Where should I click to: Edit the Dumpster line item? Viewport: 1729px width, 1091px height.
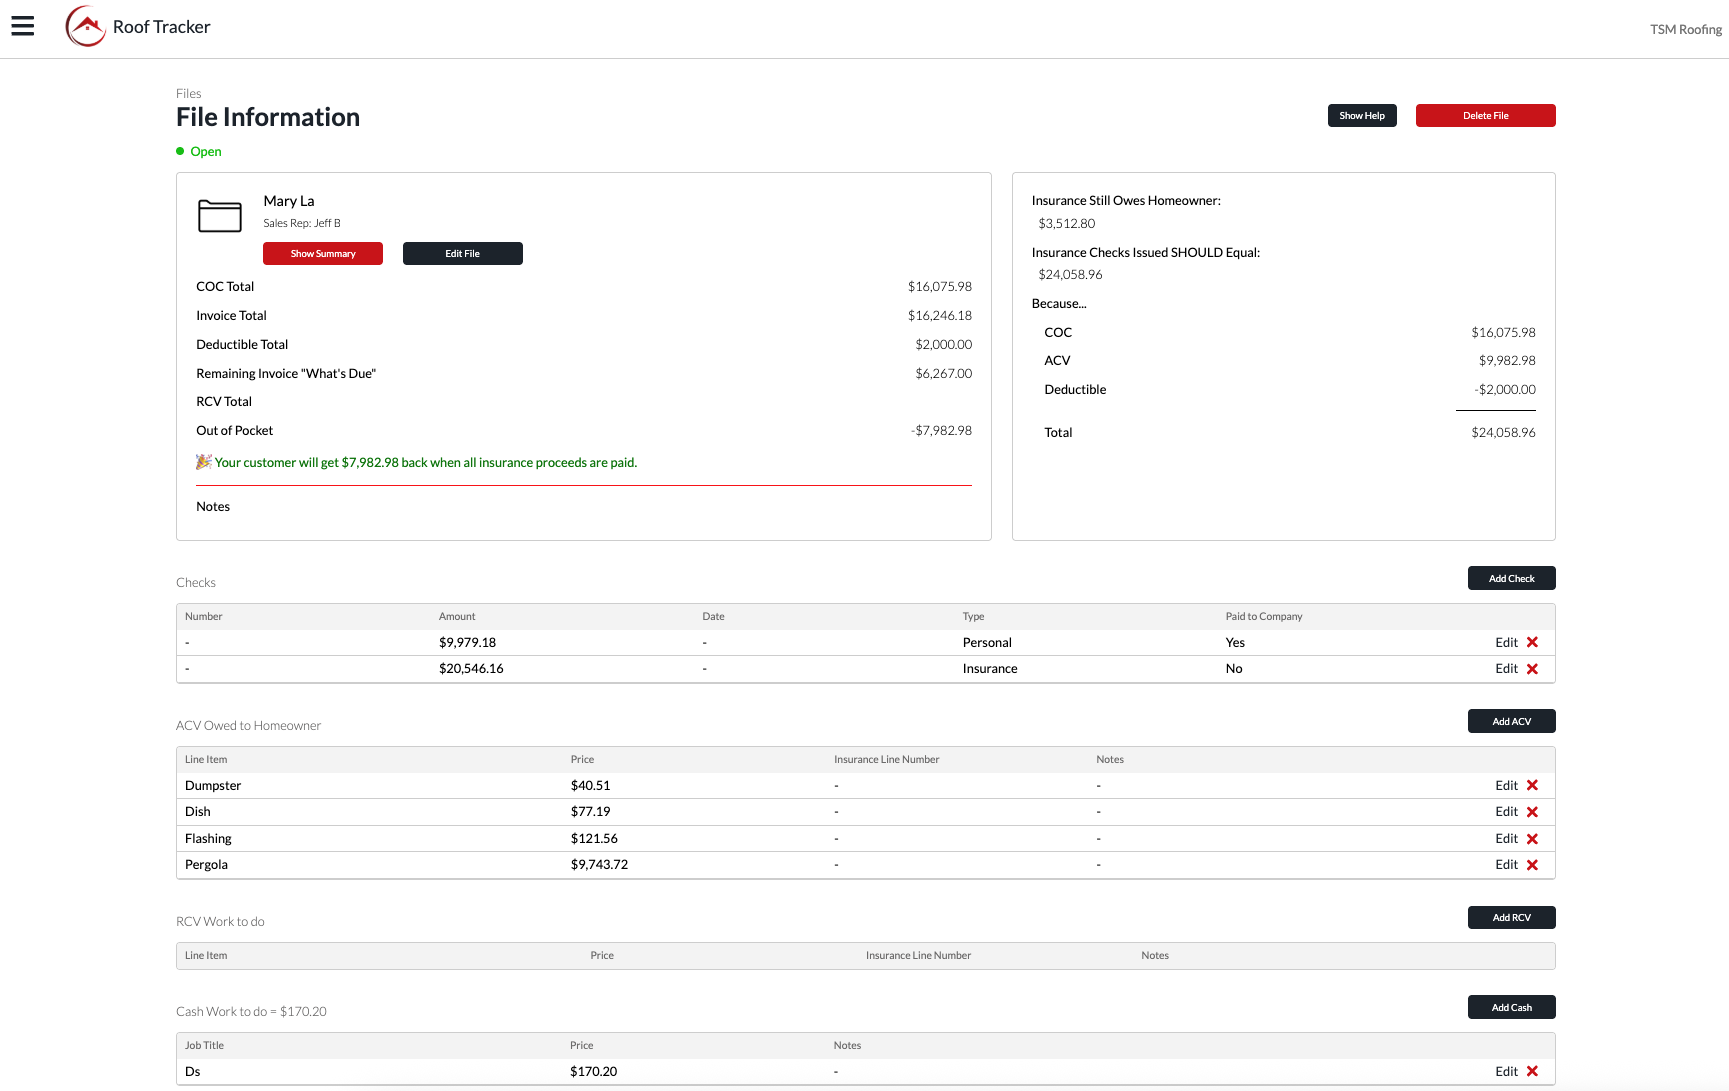coord(1506,786)
